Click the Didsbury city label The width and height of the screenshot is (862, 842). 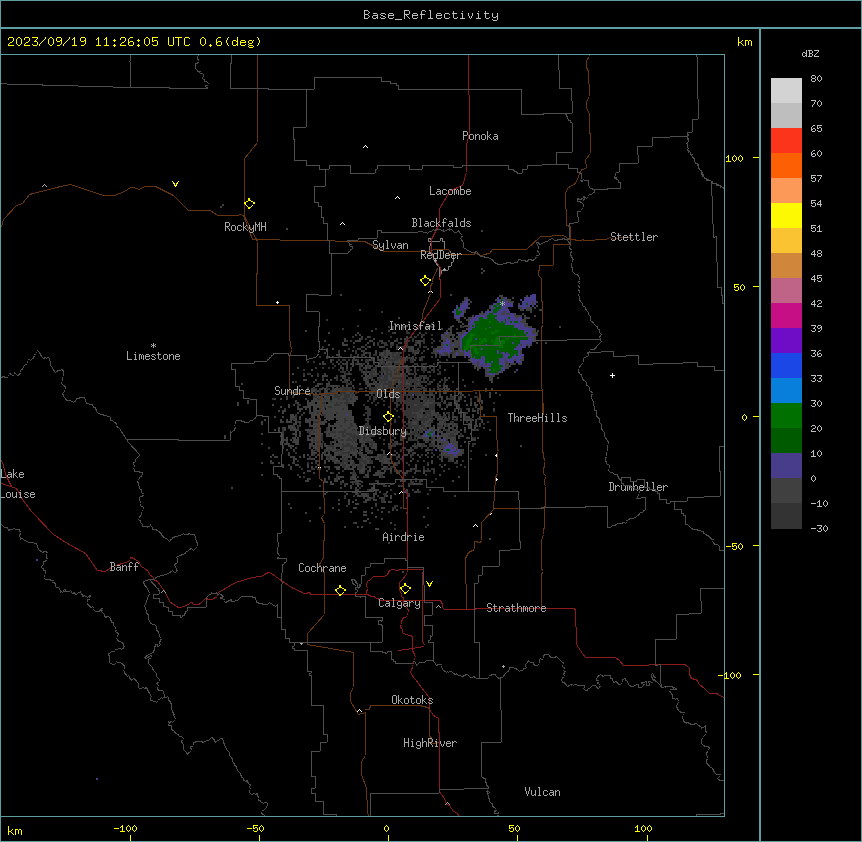(383, 431)
